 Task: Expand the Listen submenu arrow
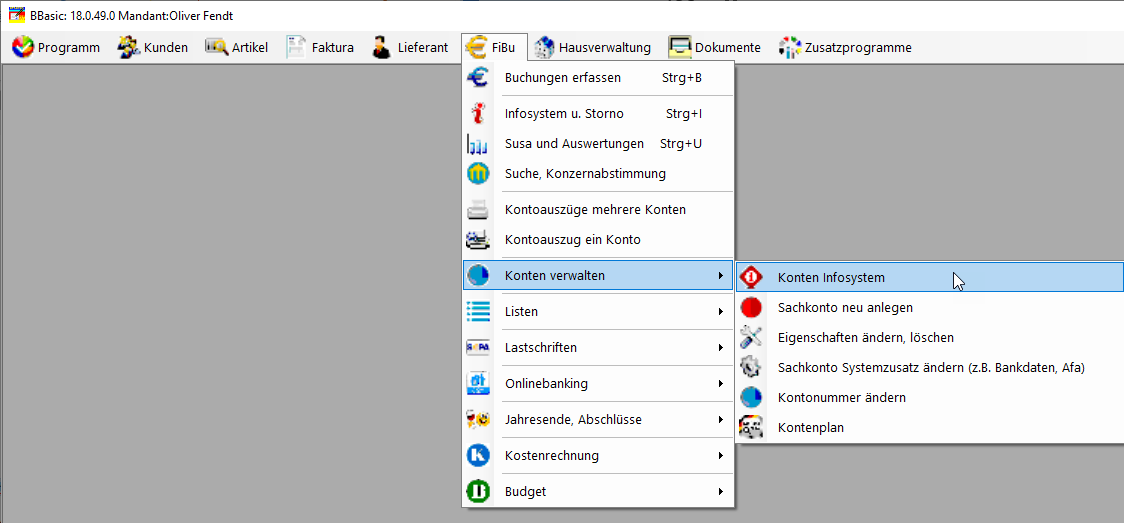coord(720,312)
